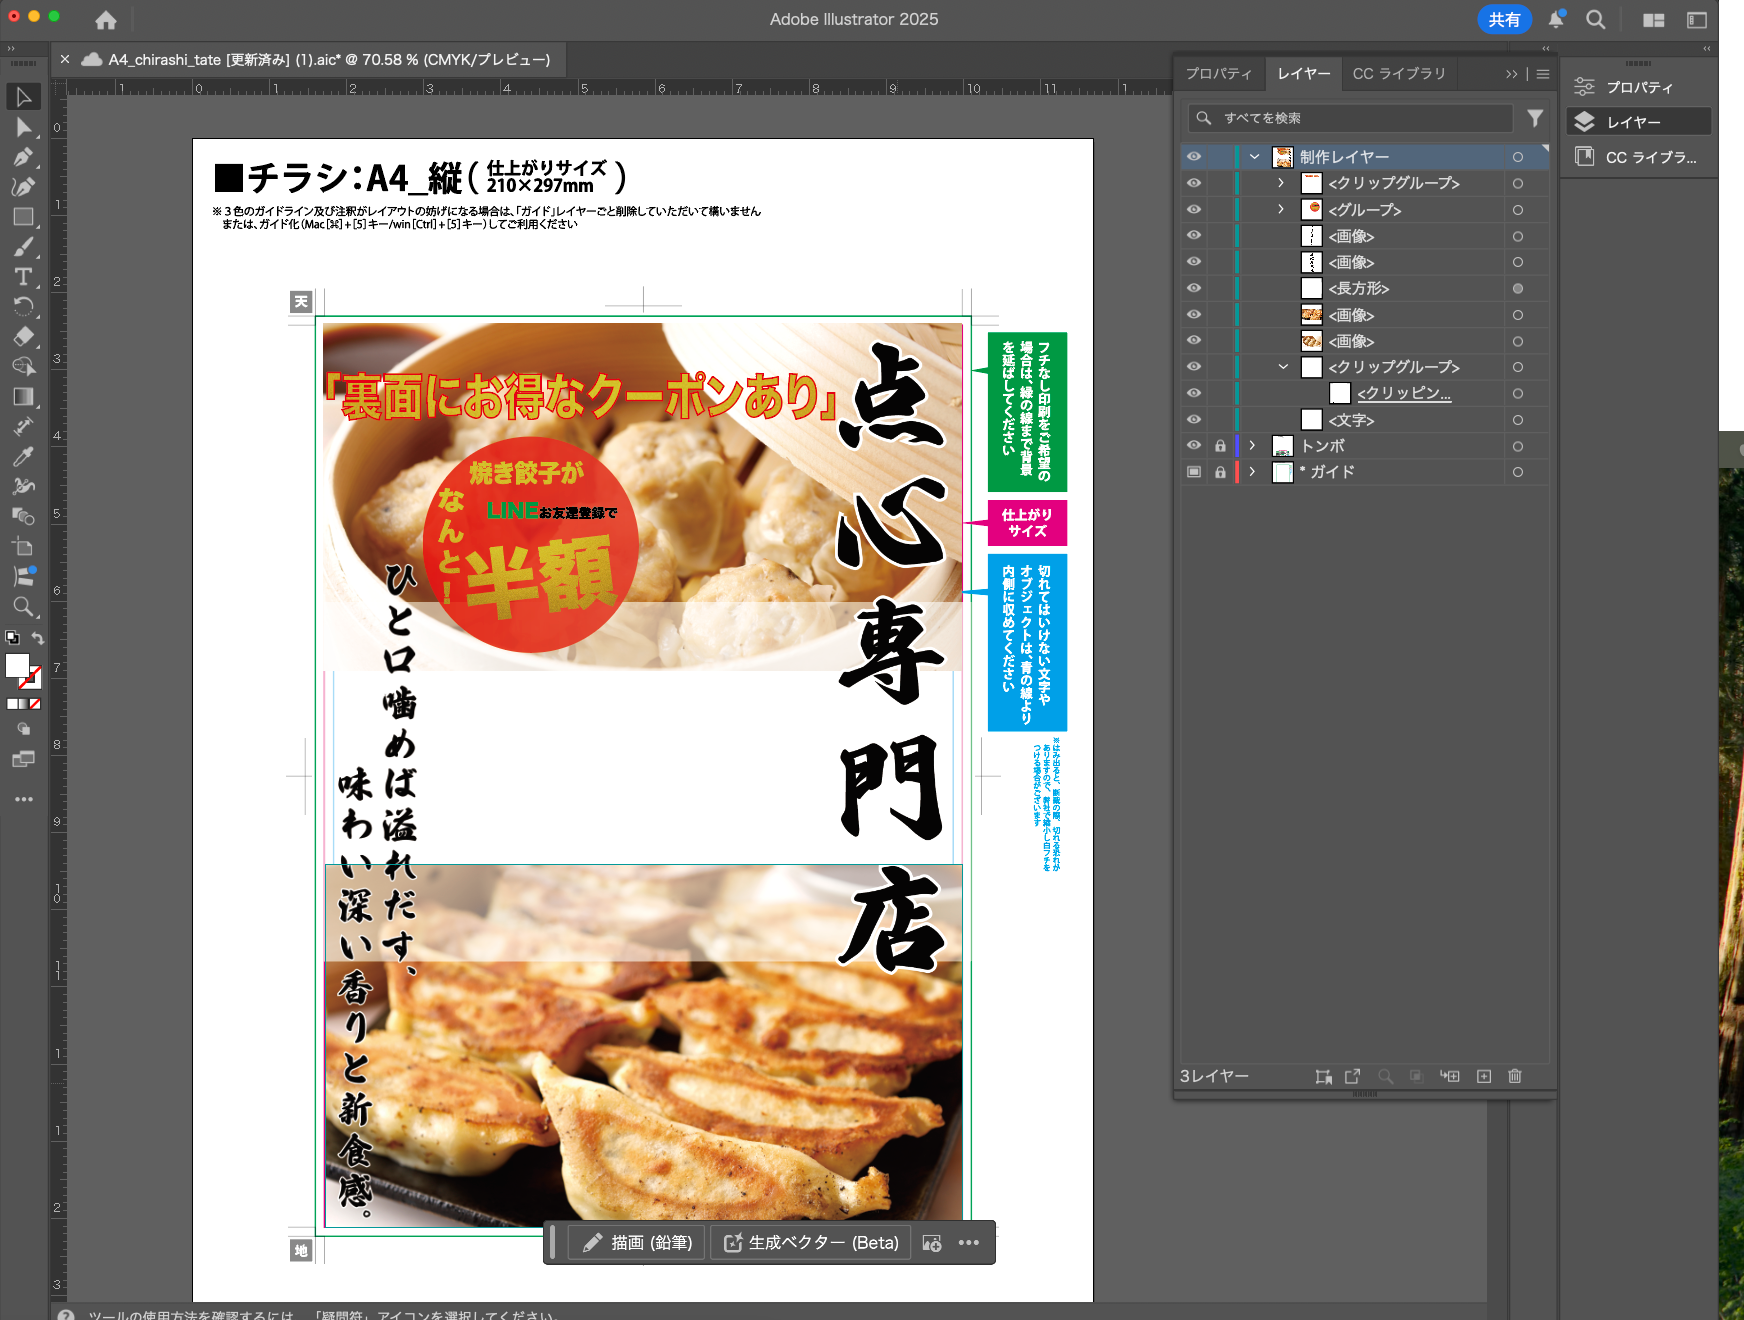Select the Rectangle tool
The width and height of the screenshot is (1744, 1320).
23,217
